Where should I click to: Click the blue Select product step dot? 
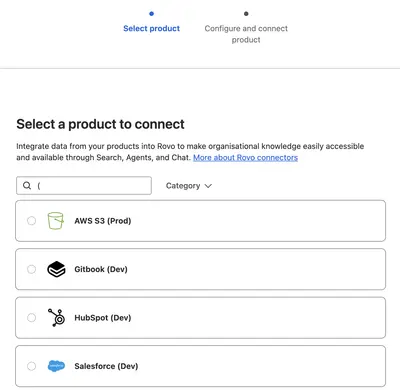click(x=152, y=14)
